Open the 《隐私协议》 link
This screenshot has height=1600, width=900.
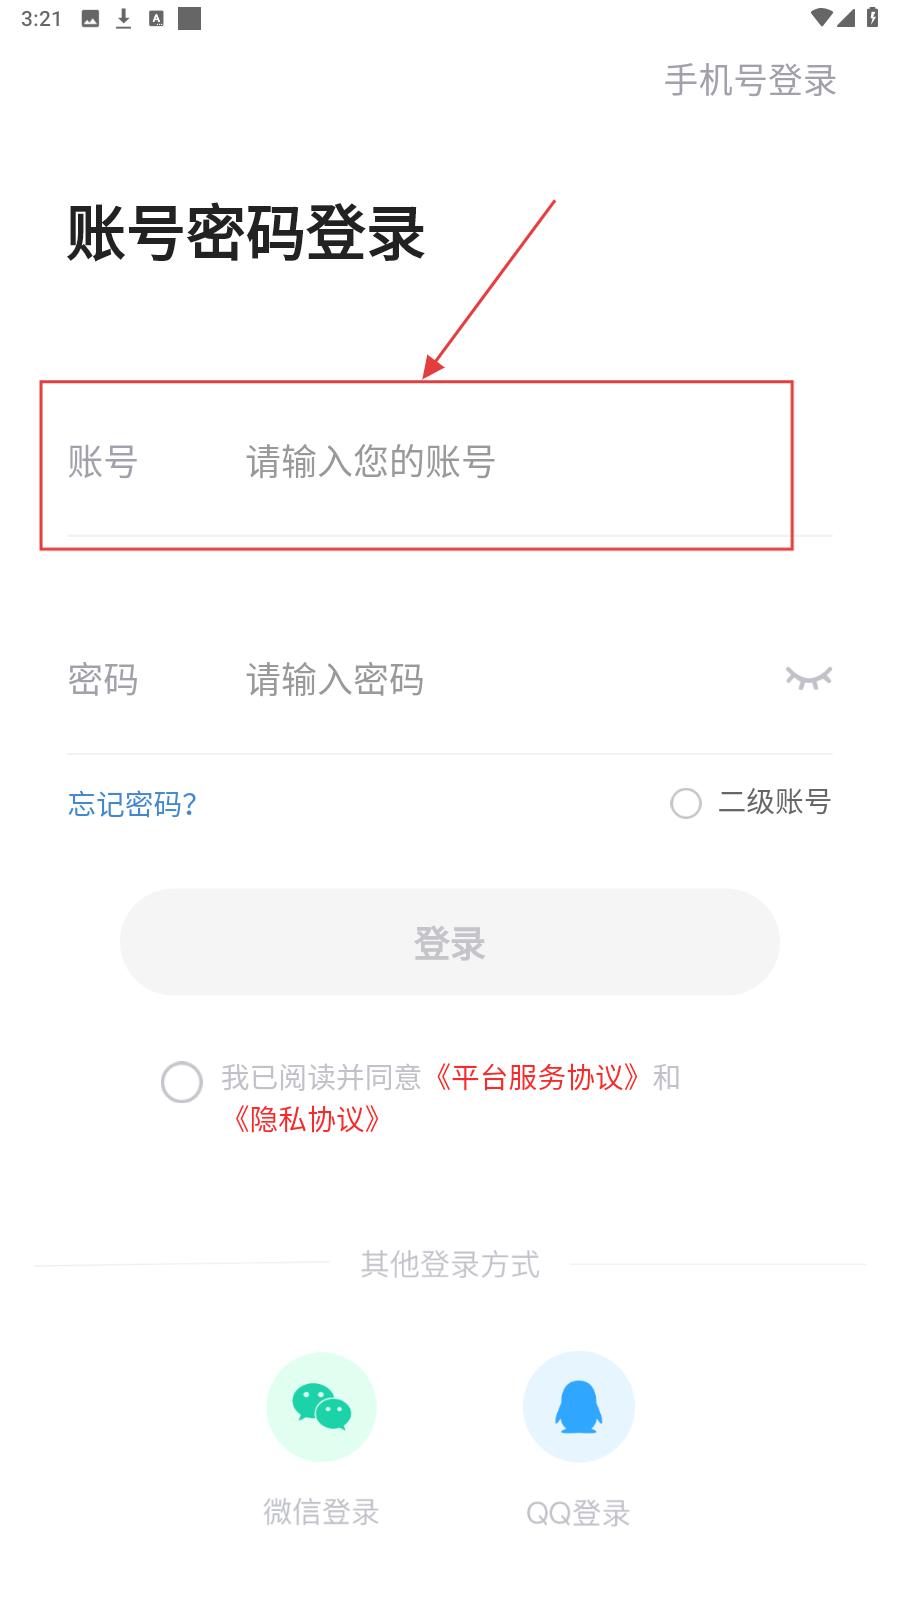pos(306,1120)
